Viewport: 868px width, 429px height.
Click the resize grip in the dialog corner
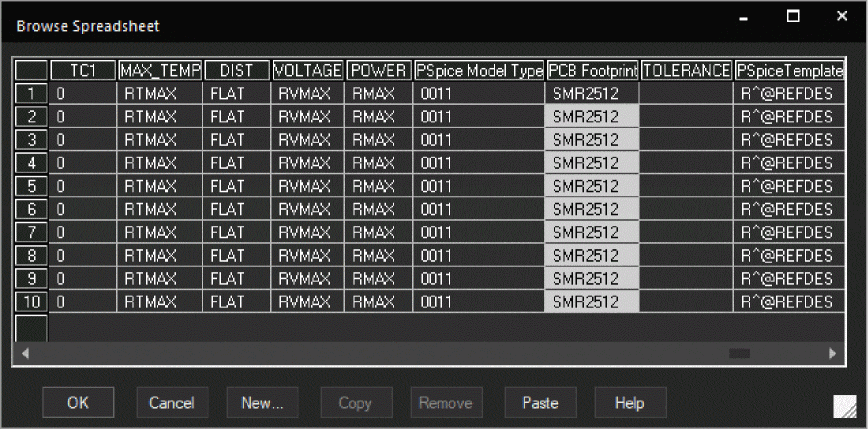click(844, 406)
